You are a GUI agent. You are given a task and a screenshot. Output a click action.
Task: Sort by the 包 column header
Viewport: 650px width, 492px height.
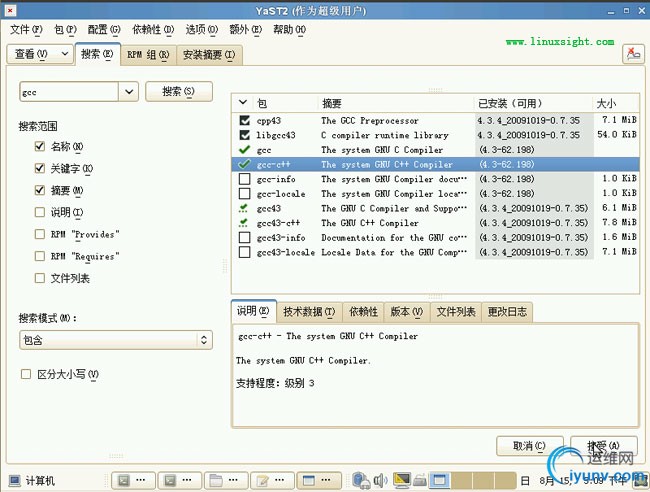tap(285, 103)
